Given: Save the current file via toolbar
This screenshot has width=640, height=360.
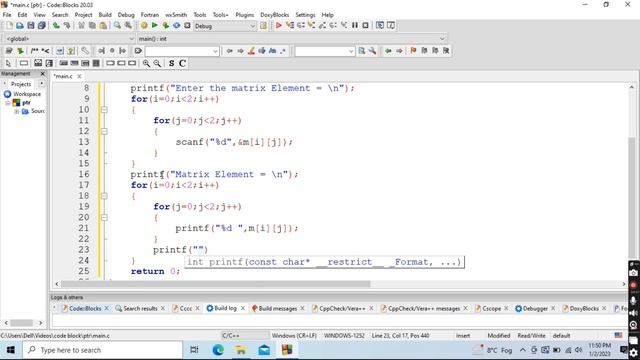Looking at the screenshot, I should [x=31, y=26].
